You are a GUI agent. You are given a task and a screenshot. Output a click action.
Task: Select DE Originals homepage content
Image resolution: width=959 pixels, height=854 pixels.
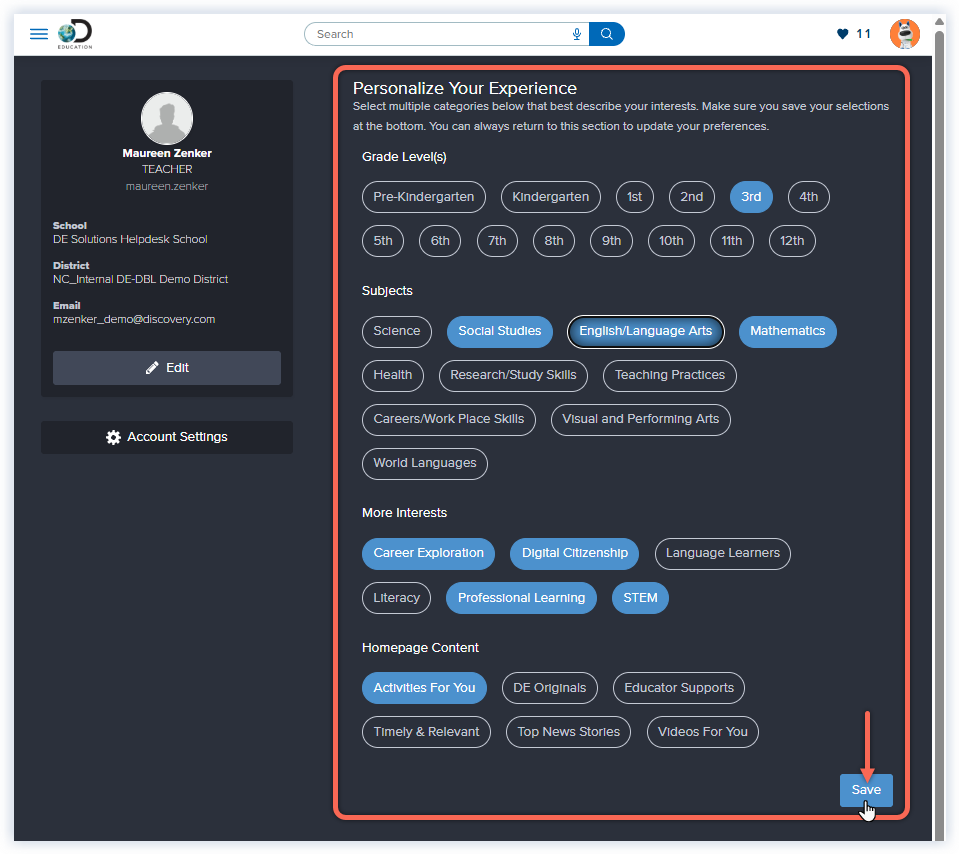point(549,687)
